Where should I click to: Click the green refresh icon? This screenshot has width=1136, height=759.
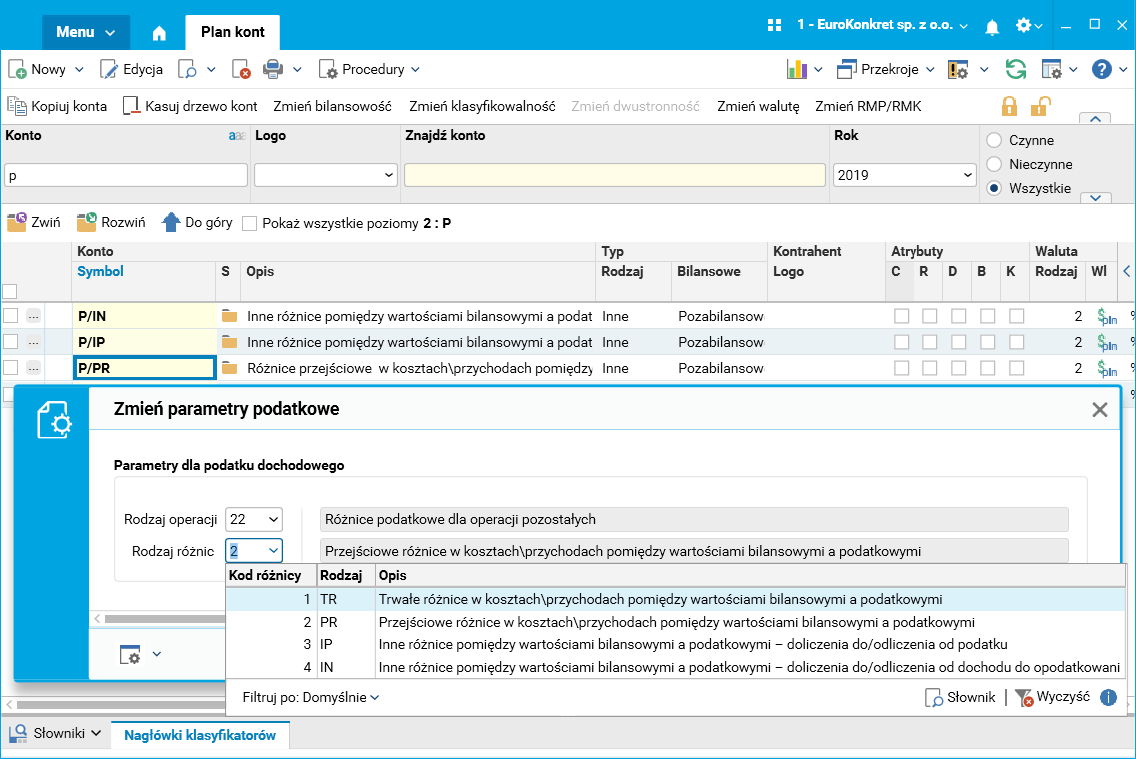1016,69
